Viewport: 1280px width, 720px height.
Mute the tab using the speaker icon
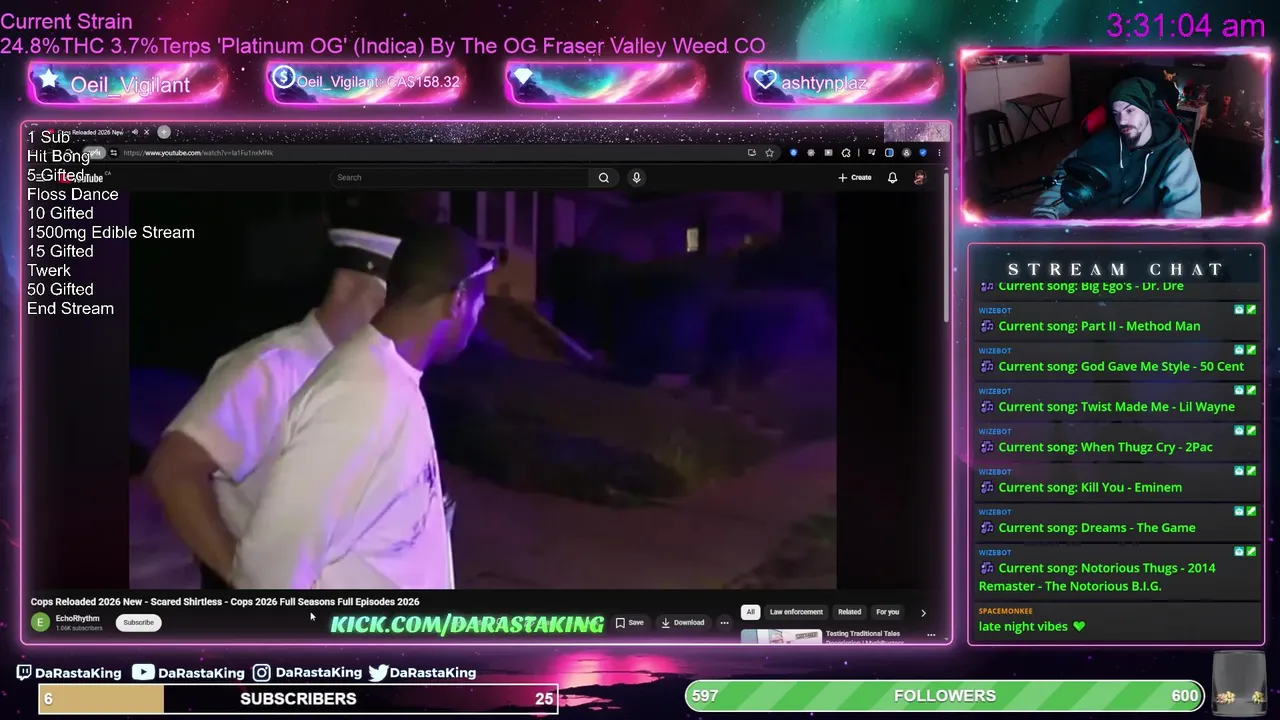(133, 132)
